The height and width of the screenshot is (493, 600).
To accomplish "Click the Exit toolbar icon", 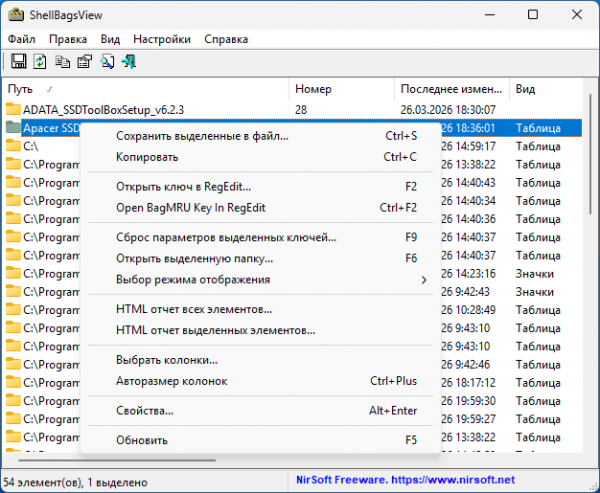I will (x=129, y=61).
